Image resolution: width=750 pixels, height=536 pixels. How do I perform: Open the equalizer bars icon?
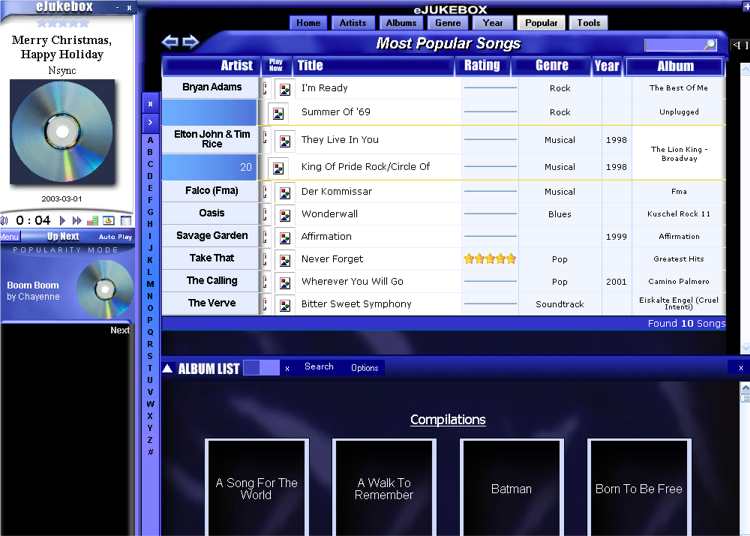pyautogui.click(x=92, y=220)
